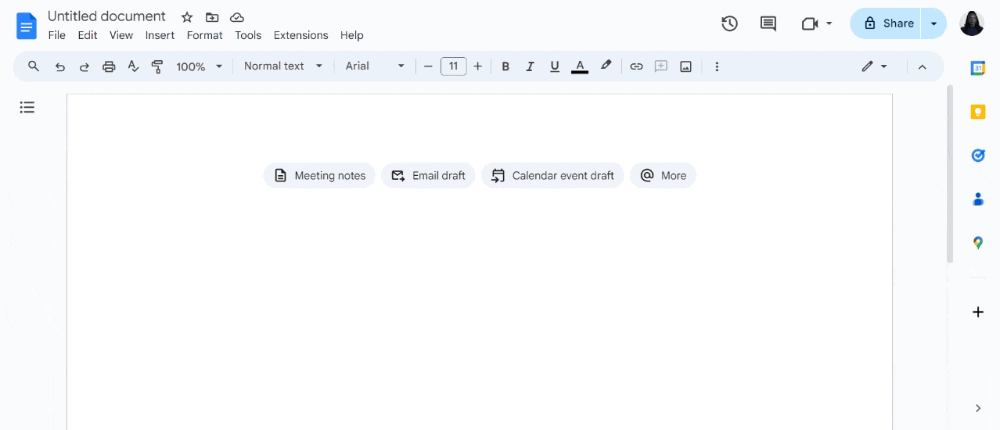This screenshot has height=430, width=1000.
Task: Star the Untitled document
Action: click(x=187, y=17)
